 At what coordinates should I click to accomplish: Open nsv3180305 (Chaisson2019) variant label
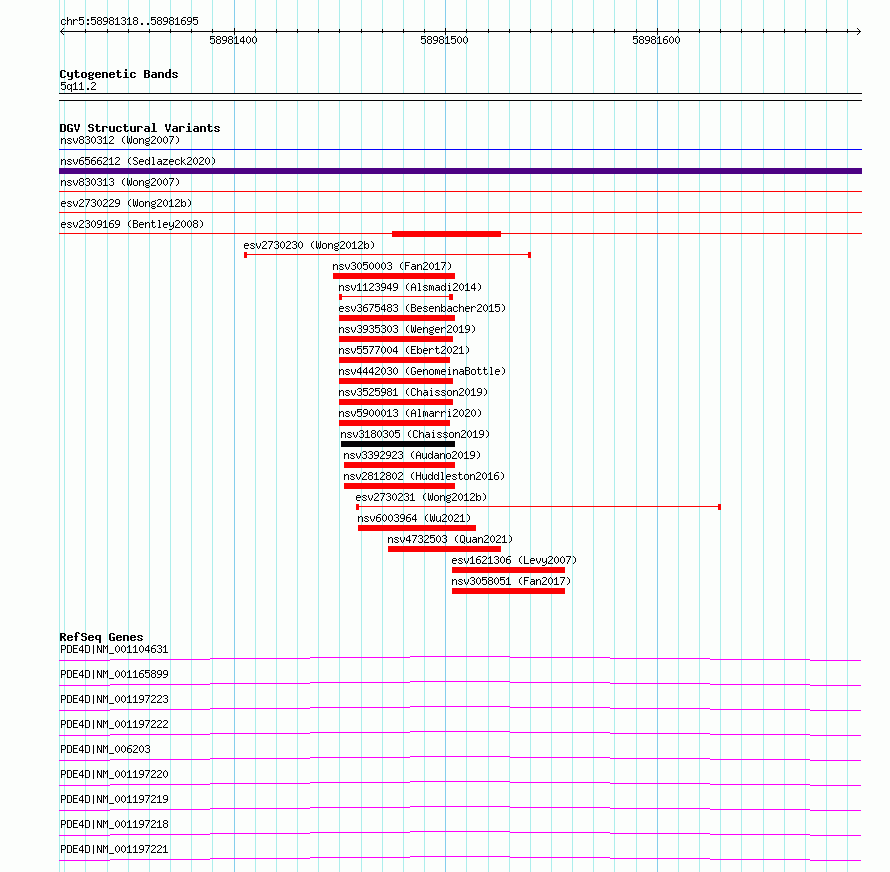coord(415,434)
